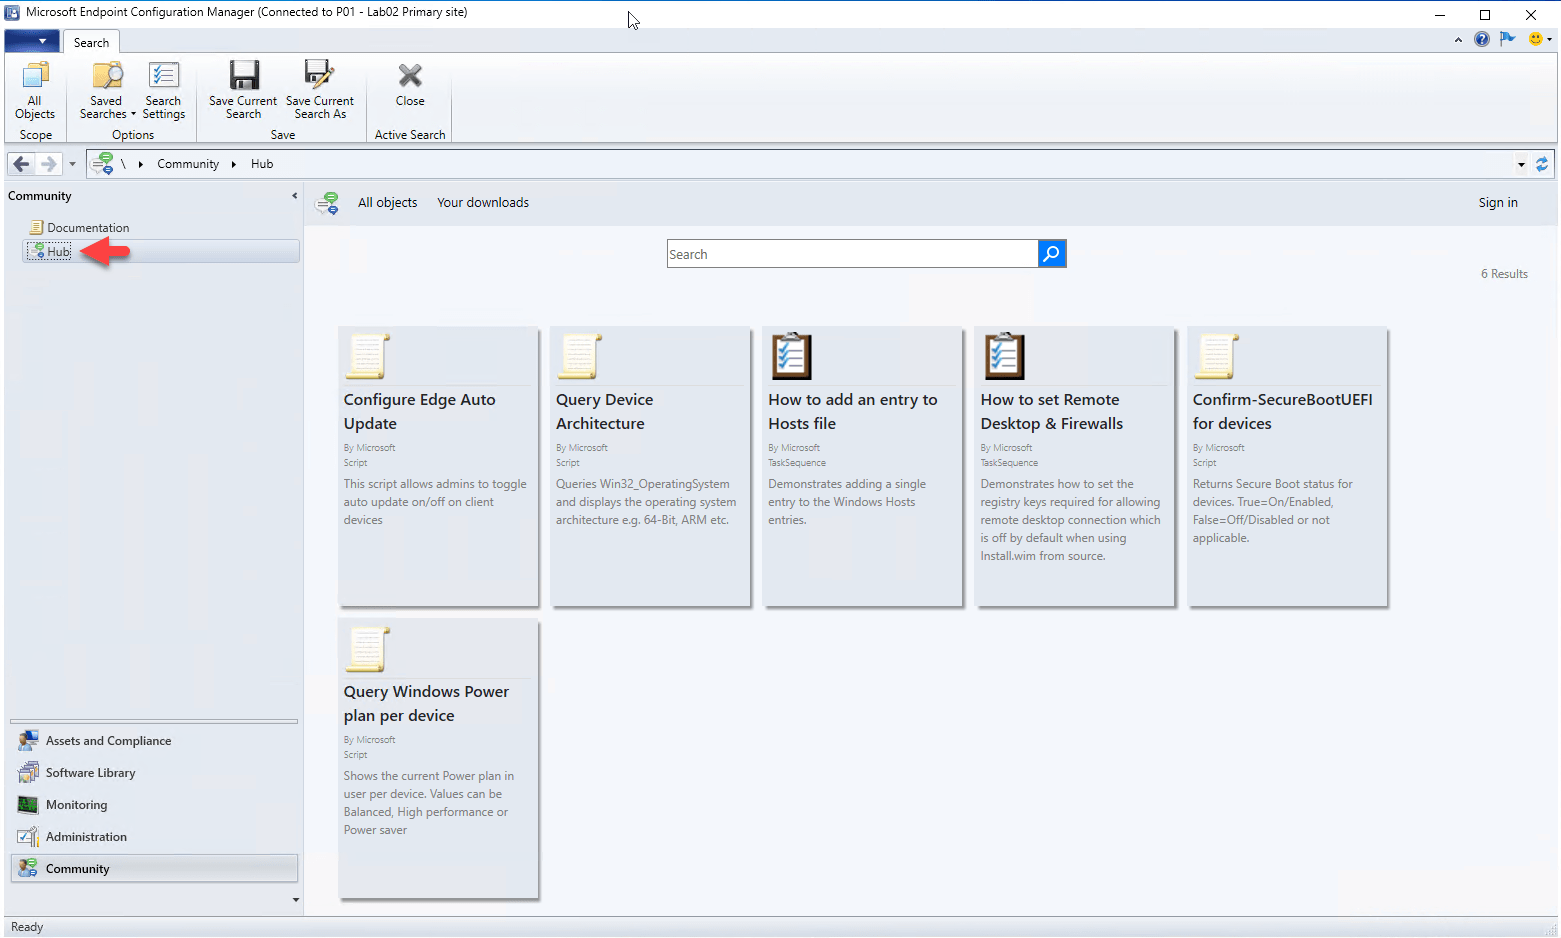Click the Community workspace icon
1561x938 pixels.
pos(28,868)
